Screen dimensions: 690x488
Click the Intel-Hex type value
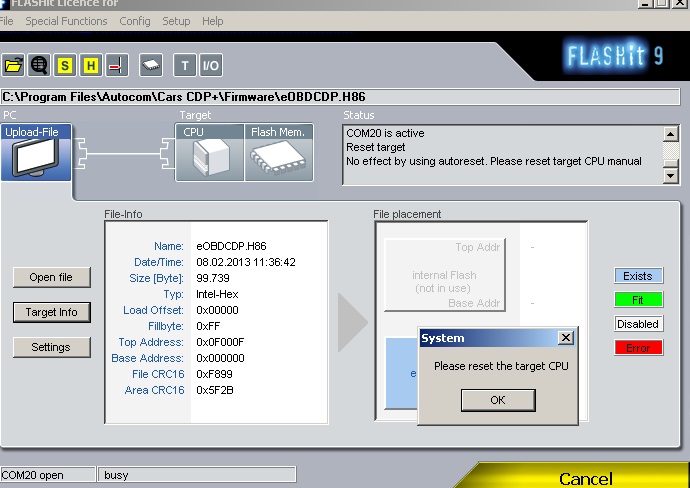tap(217, 294)
